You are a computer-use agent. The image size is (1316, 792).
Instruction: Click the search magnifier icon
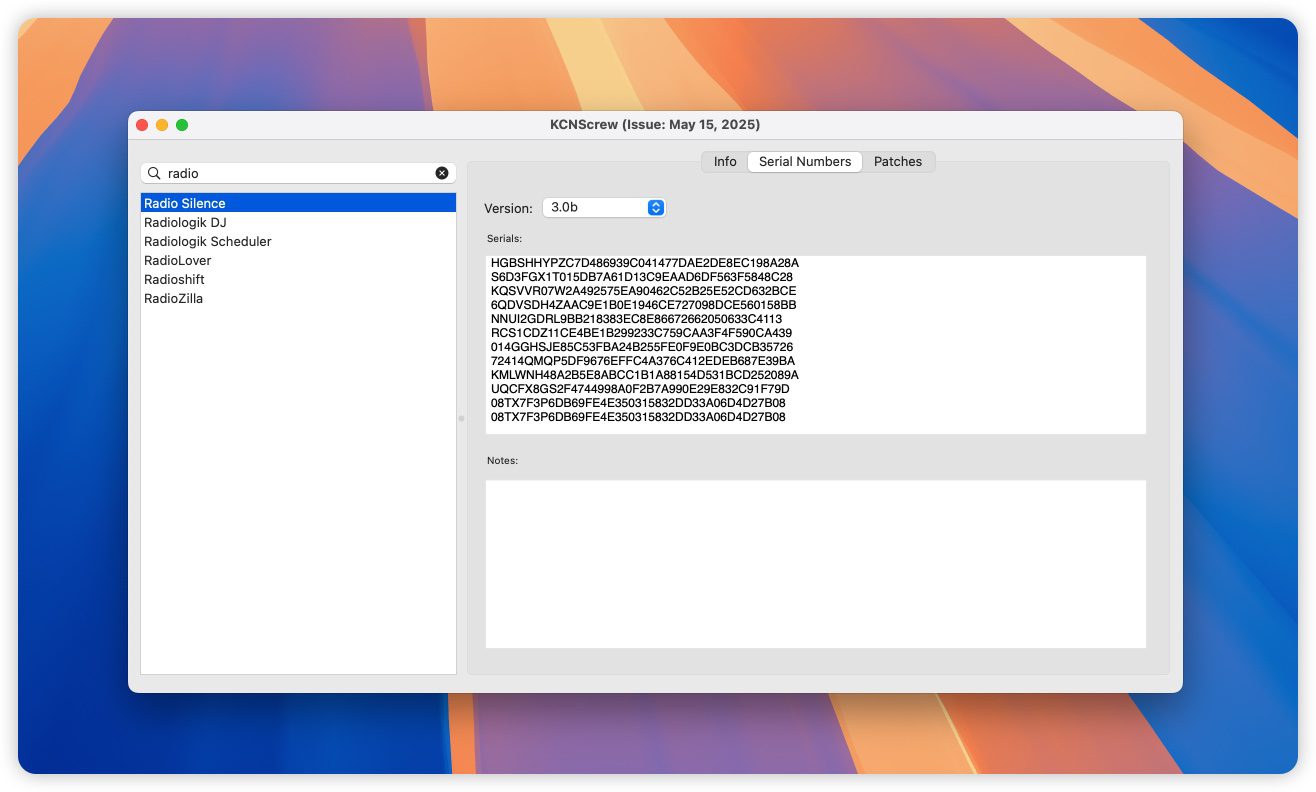coord(154,173)
